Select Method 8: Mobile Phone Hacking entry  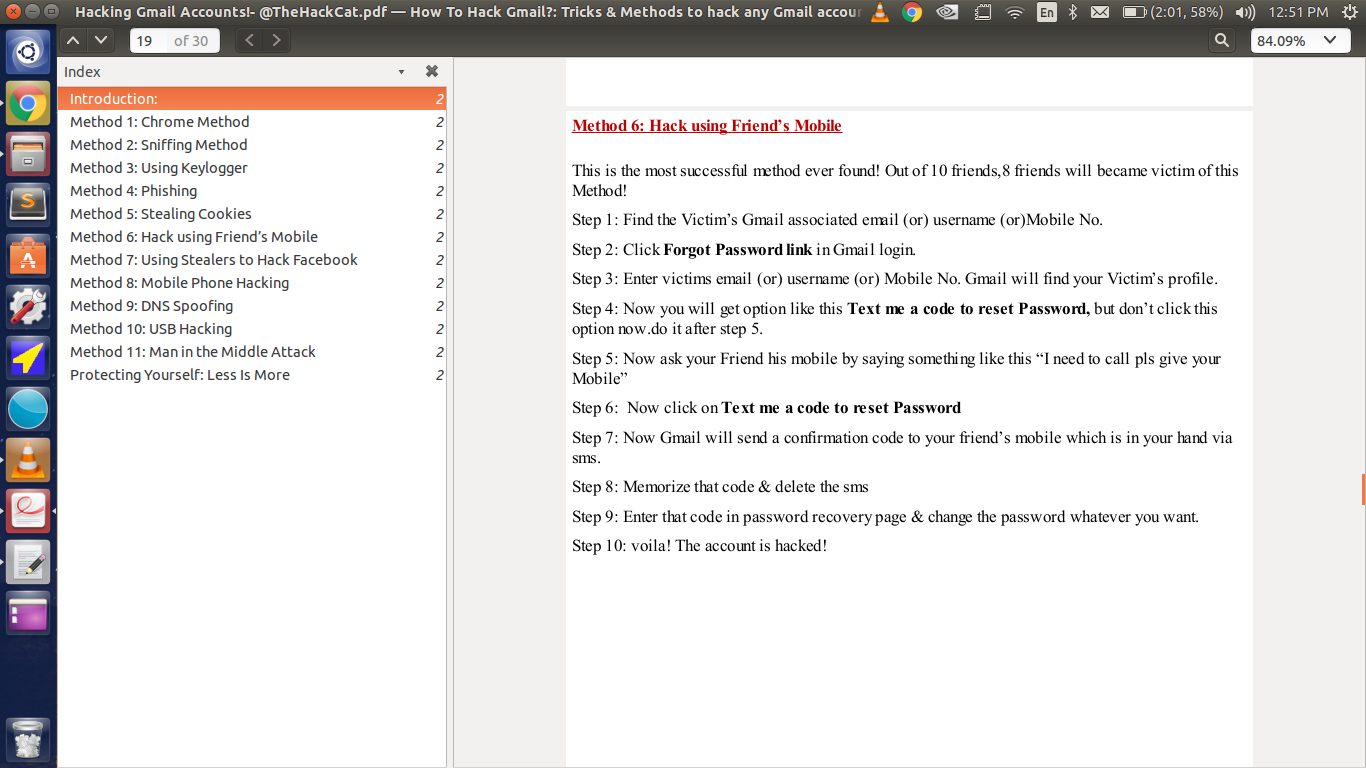pyautogui.click(x=252, y=283)
